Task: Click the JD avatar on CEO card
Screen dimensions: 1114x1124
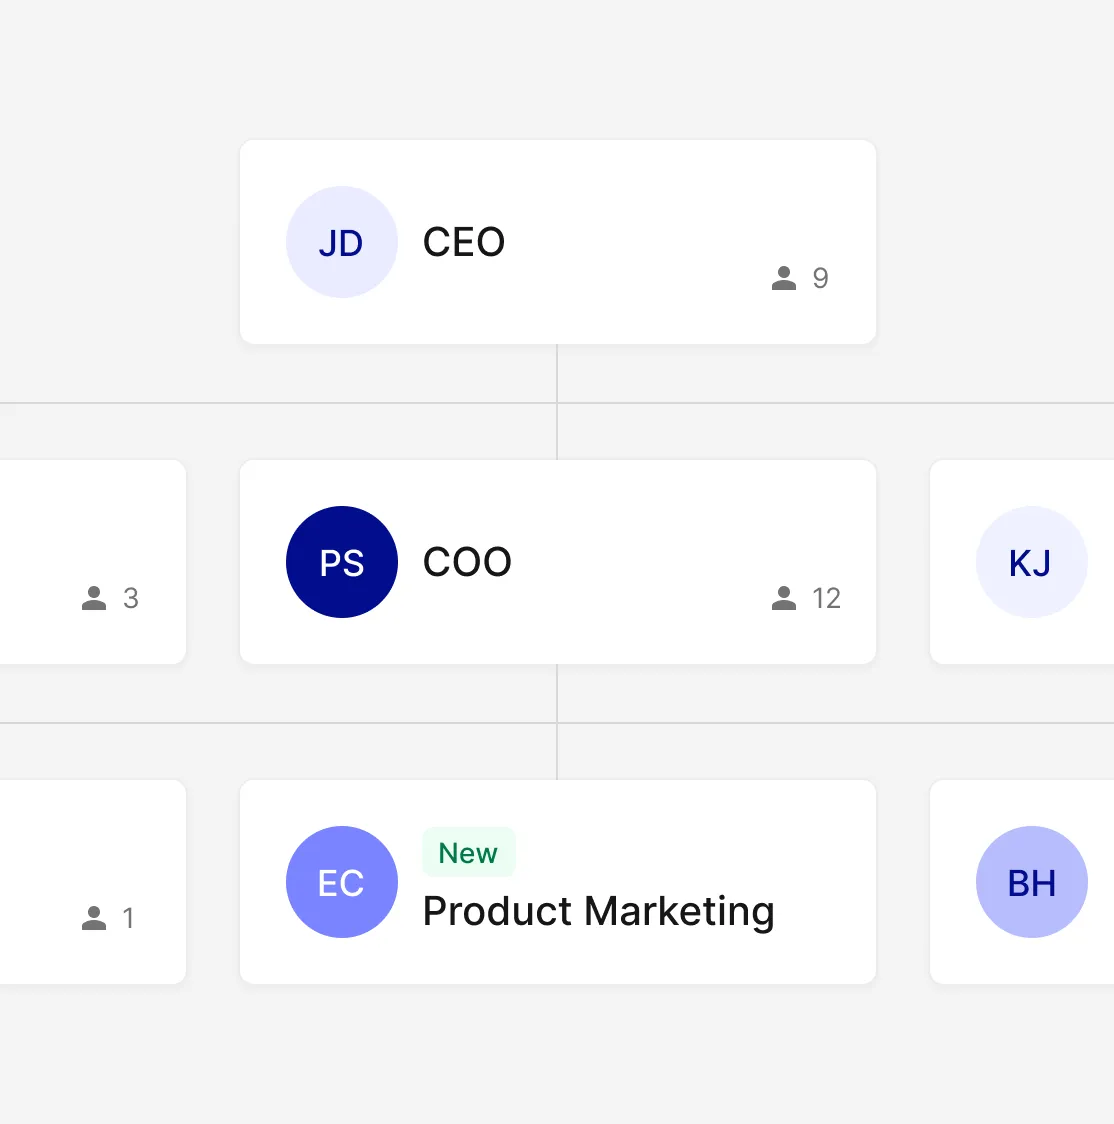Action: click(342, 242)
